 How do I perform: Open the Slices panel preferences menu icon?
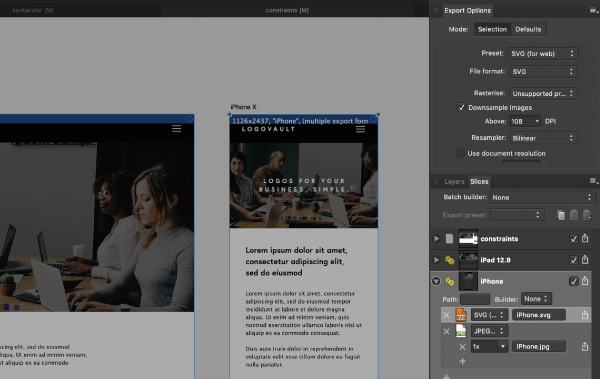[593, 181]
